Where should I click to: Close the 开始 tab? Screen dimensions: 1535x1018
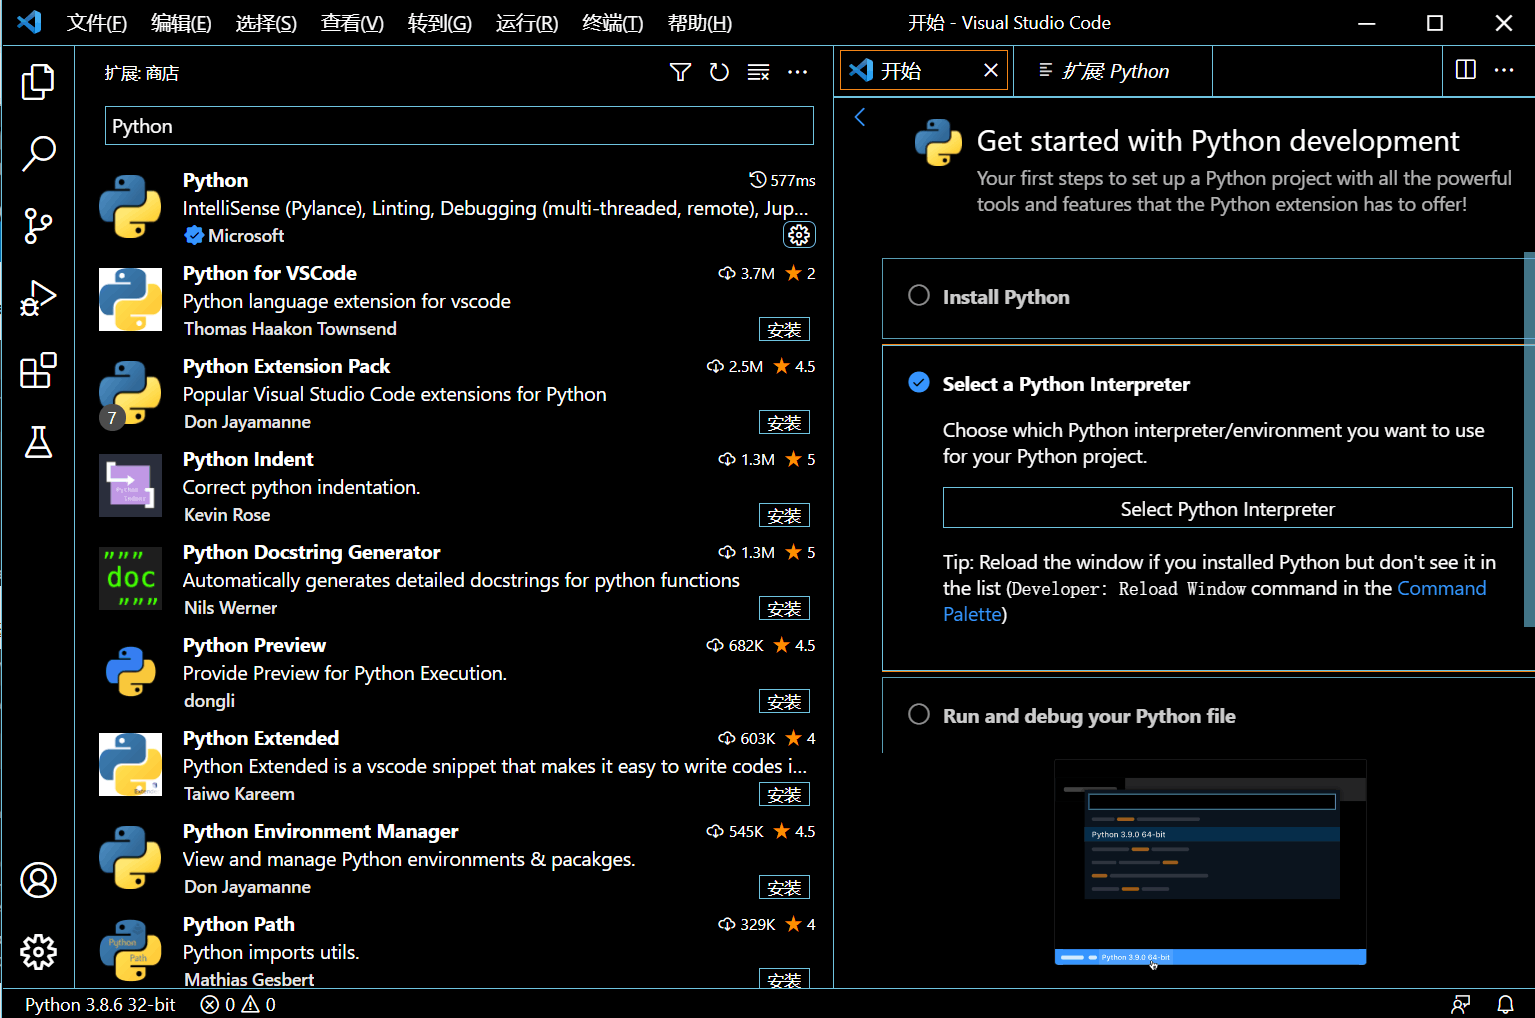[991, 70]
